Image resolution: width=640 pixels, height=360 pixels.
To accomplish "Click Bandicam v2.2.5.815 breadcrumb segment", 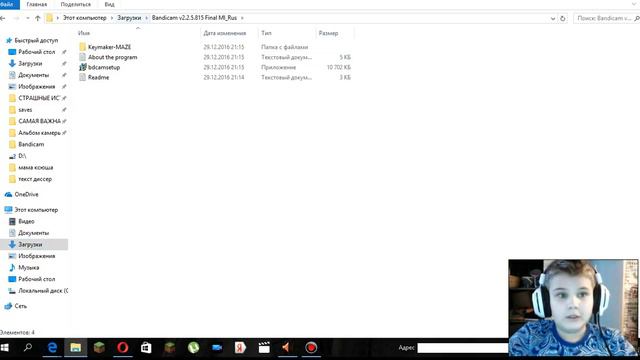I will 194,18.
